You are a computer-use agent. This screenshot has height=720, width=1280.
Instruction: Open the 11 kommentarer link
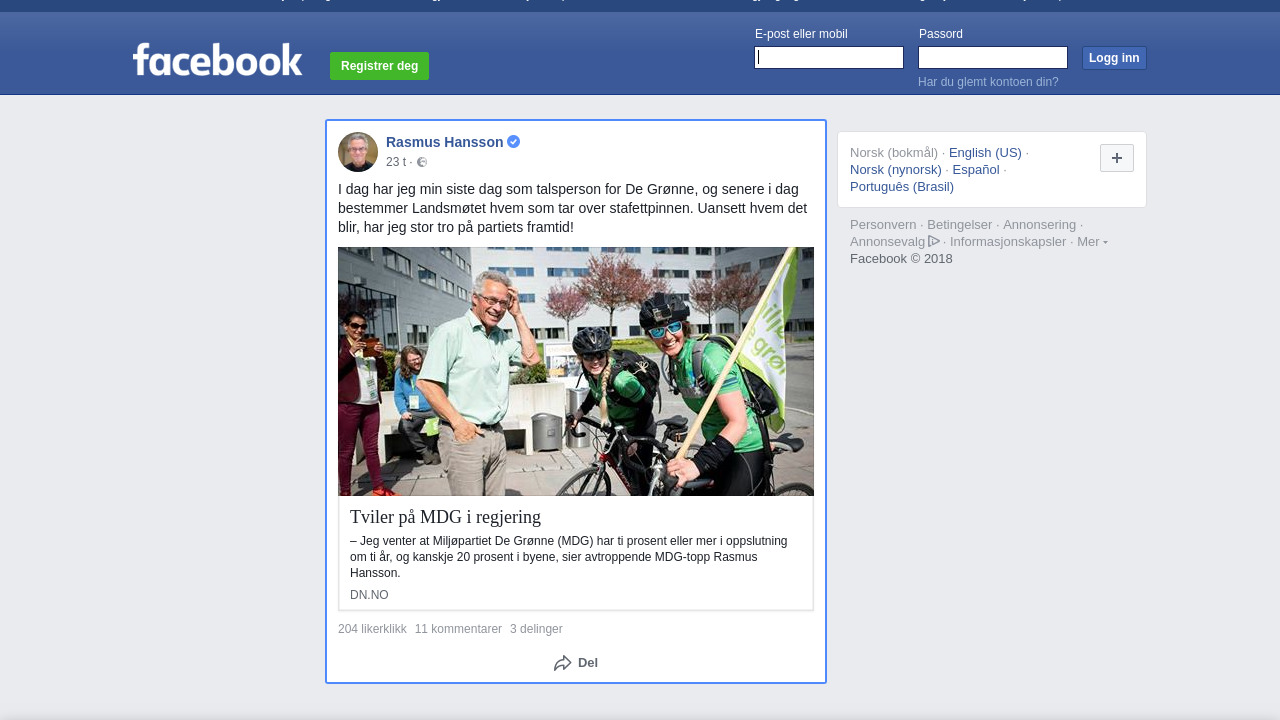458,629
